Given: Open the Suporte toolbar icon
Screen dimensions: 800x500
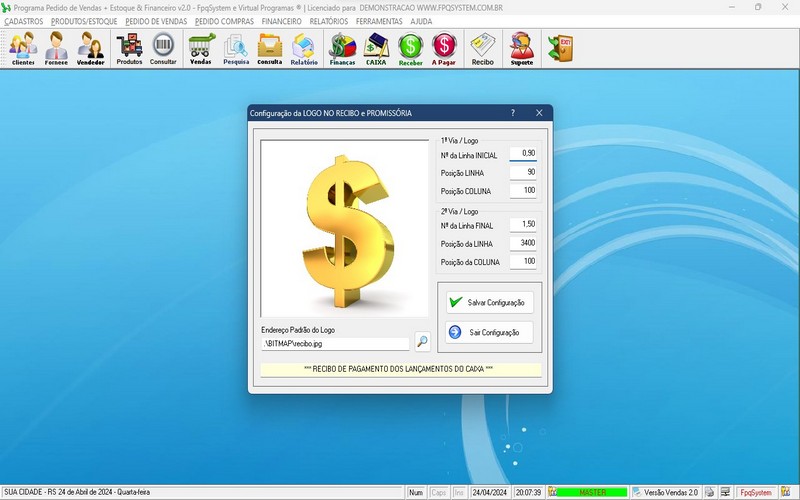Looking at the screenshot, I should tap(521, 48).
